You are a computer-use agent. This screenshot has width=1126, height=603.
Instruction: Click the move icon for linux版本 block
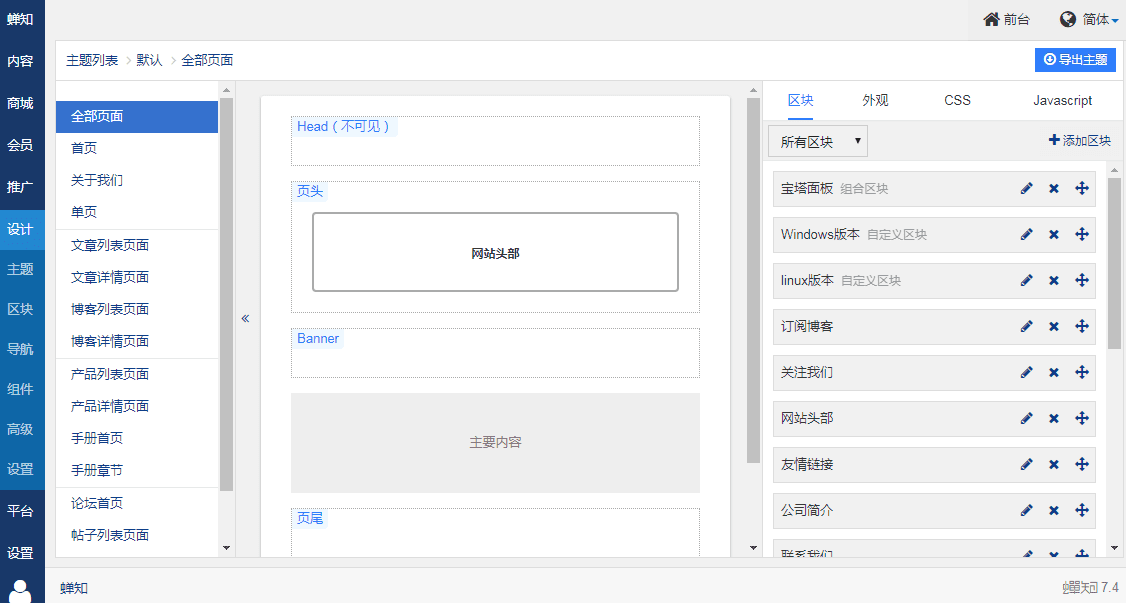tap(1081, 281)
